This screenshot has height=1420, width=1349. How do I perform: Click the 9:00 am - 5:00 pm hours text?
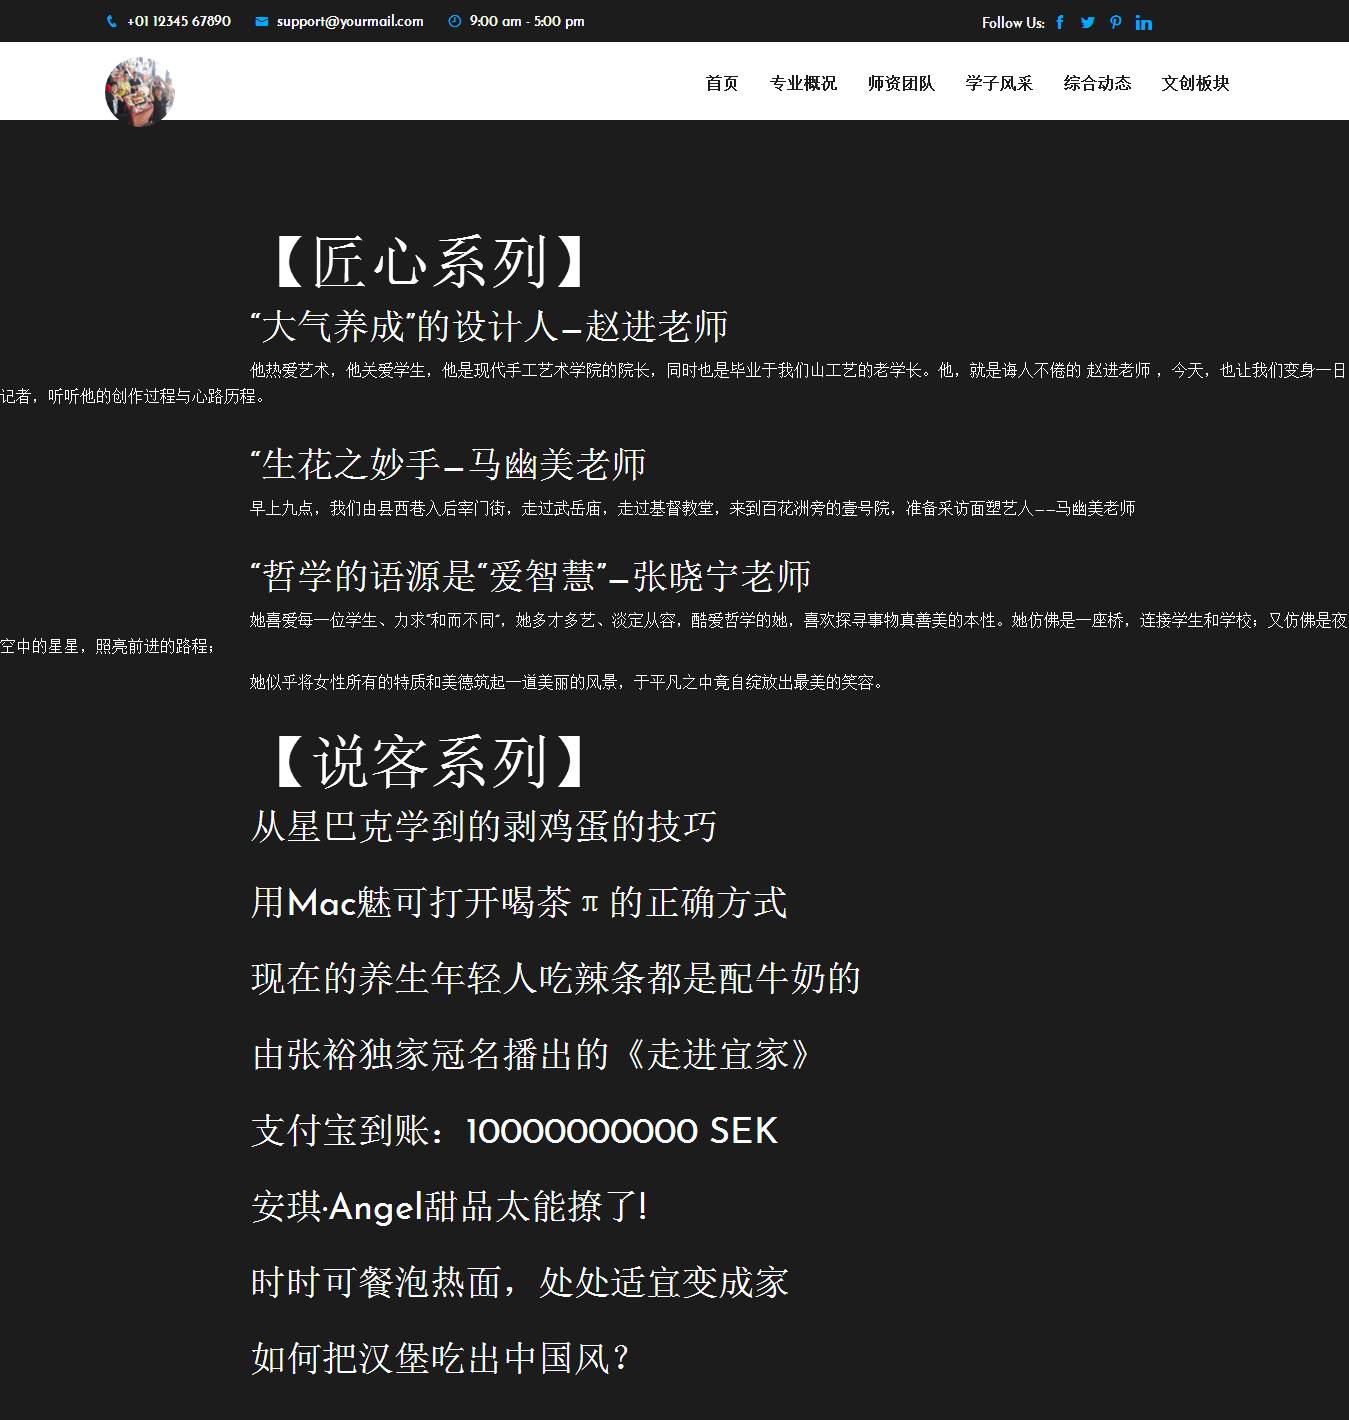tap(527, 21)
